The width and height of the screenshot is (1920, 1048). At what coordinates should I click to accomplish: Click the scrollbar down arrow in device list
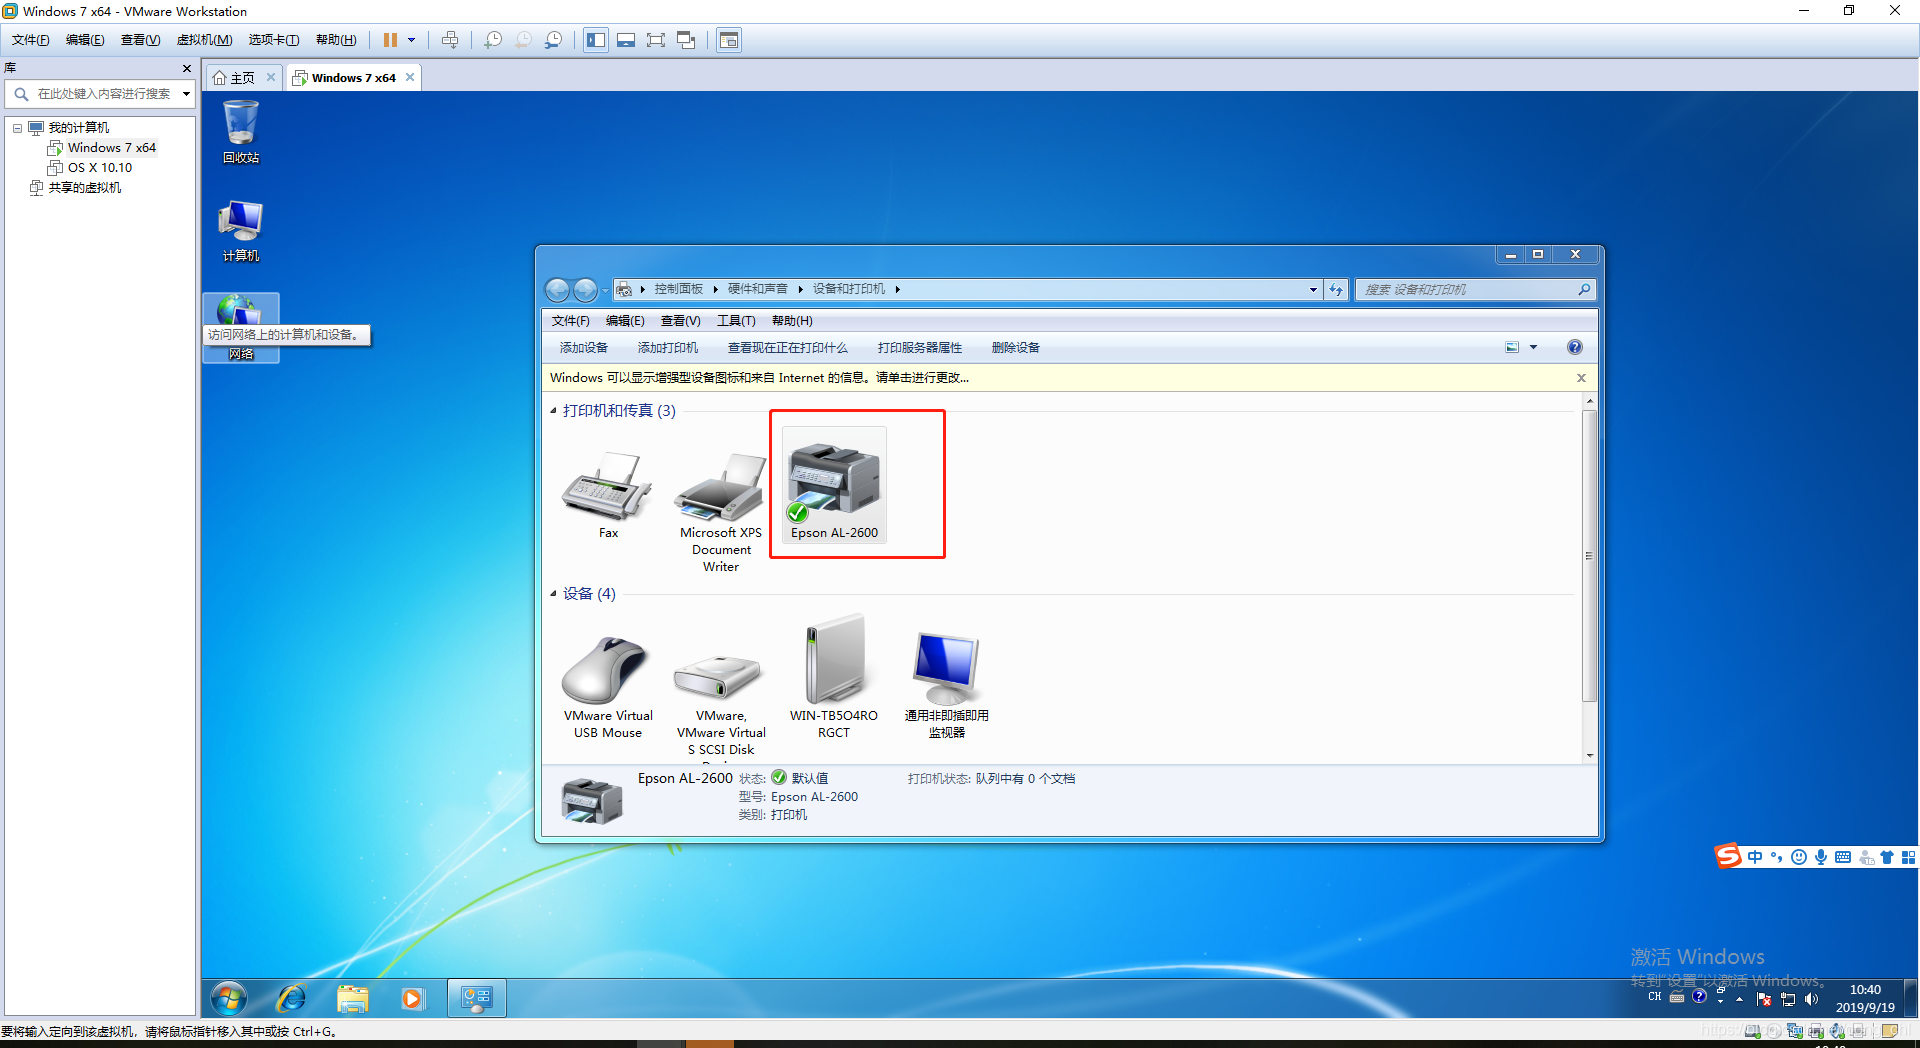coord(1590,756)
